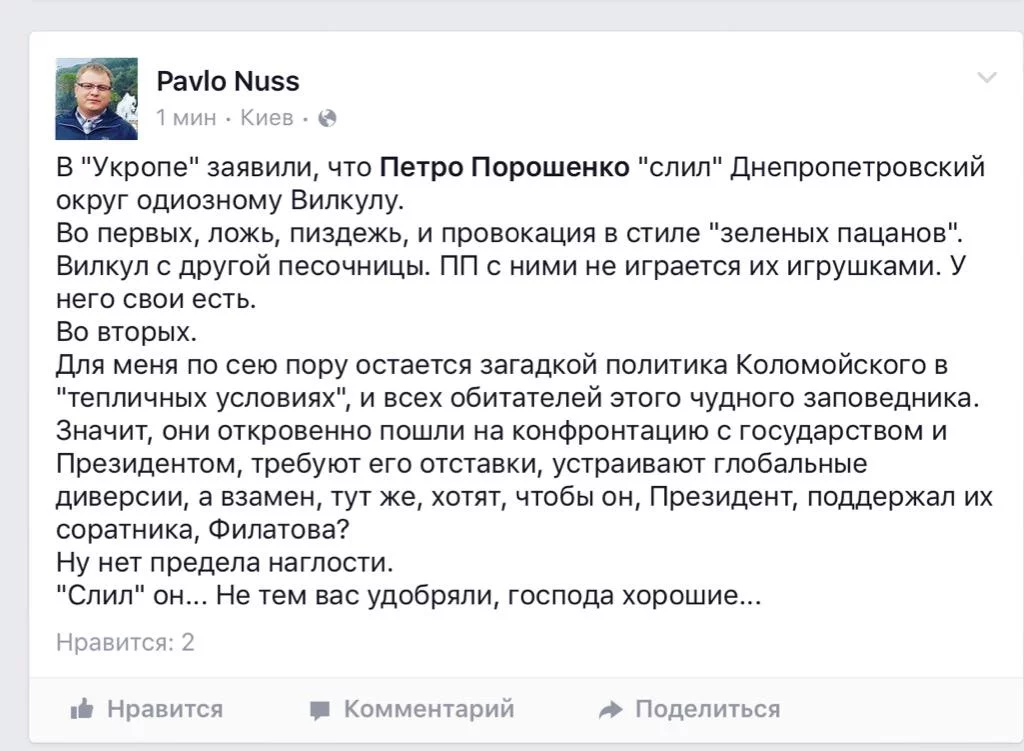View likers via "Нравится: 2" counter
The height and width of the screenshot is (751, 1024).
pos(125,643)
